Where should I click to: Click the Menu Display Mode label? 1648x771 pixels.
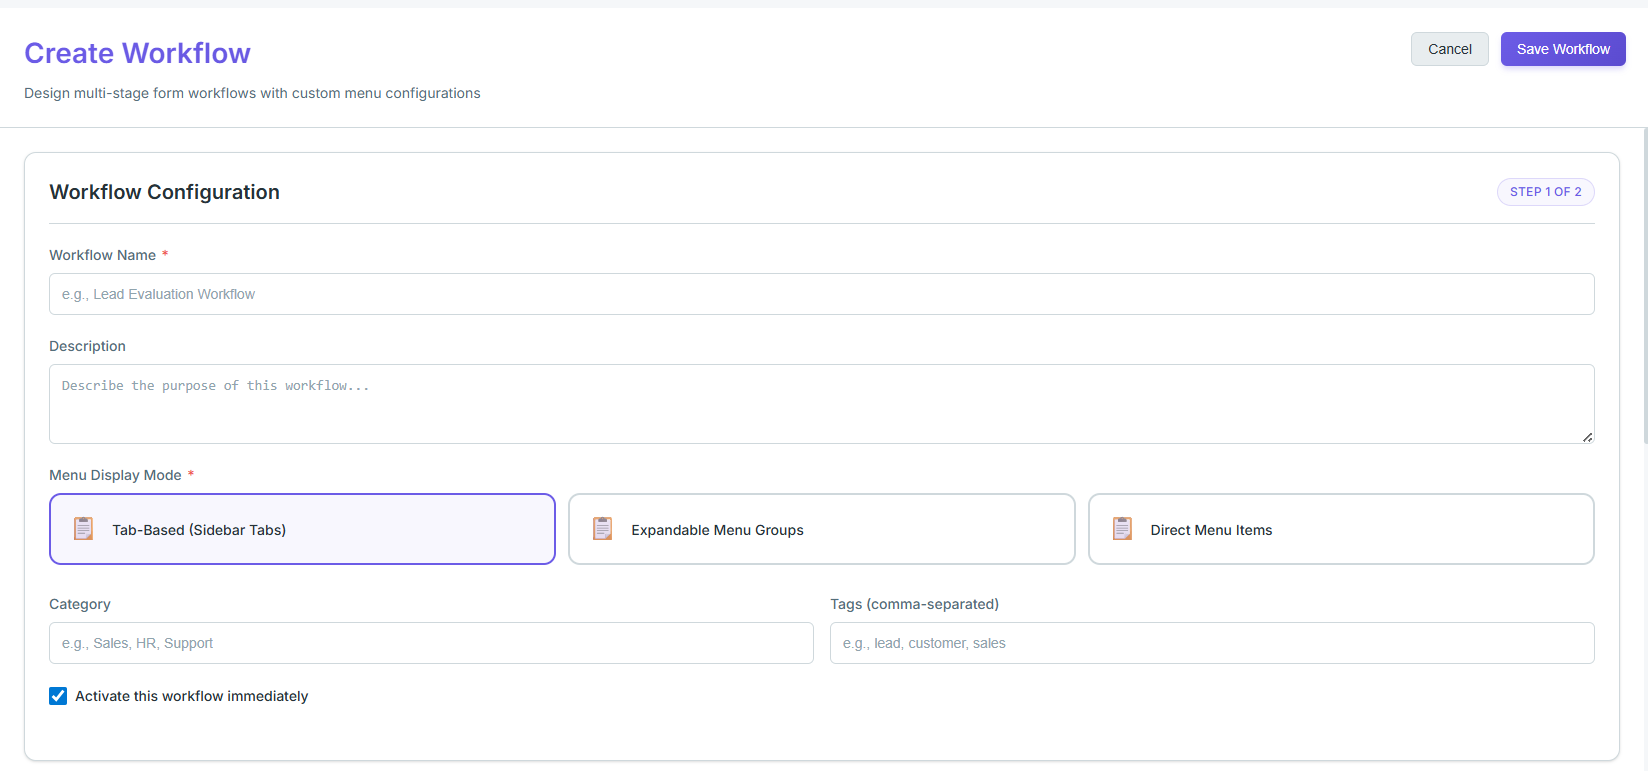coord(115,475)
